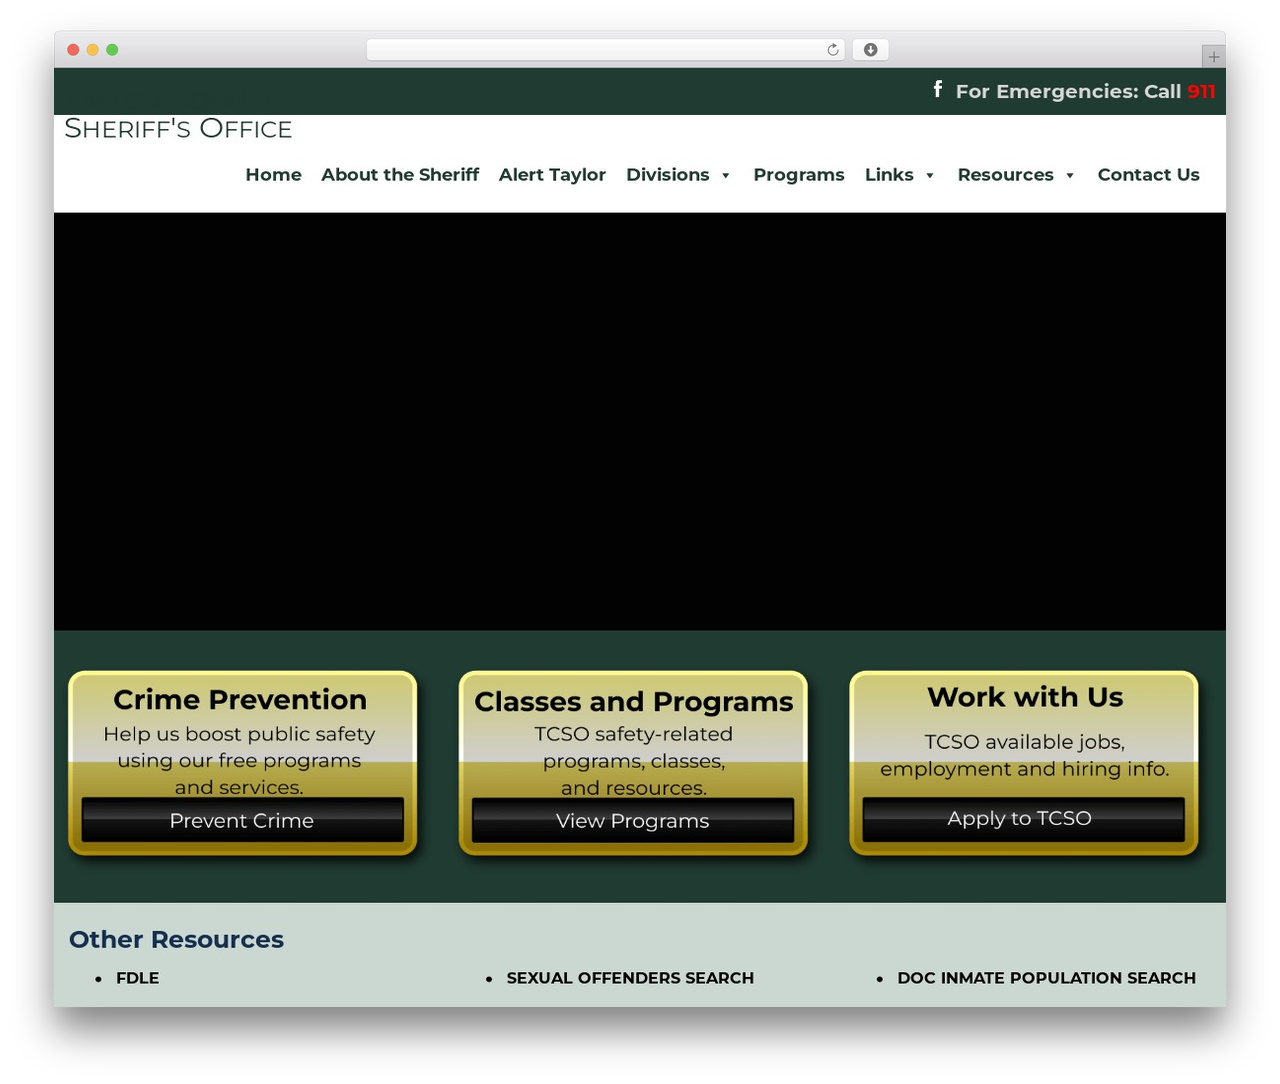Click the Crime Prevention heading
Viewport: 1280px width, 1084px height.
[x=240, y=699]
